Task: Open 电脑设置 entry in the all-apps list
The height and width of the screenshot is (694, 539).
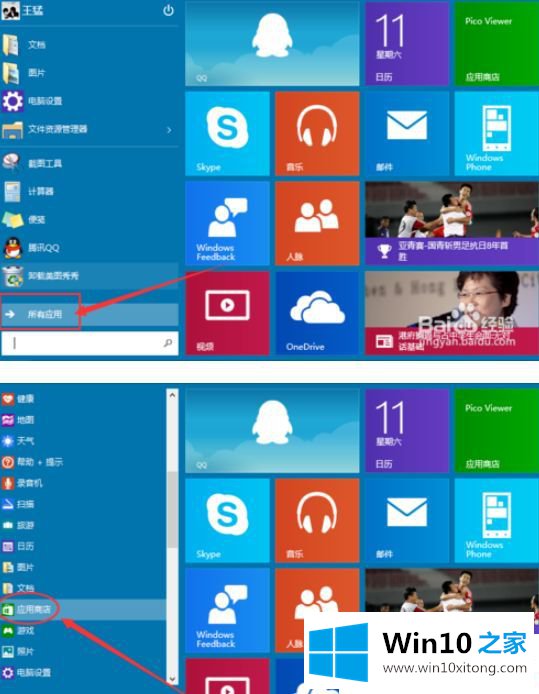Action: click(x=83, y=673)
